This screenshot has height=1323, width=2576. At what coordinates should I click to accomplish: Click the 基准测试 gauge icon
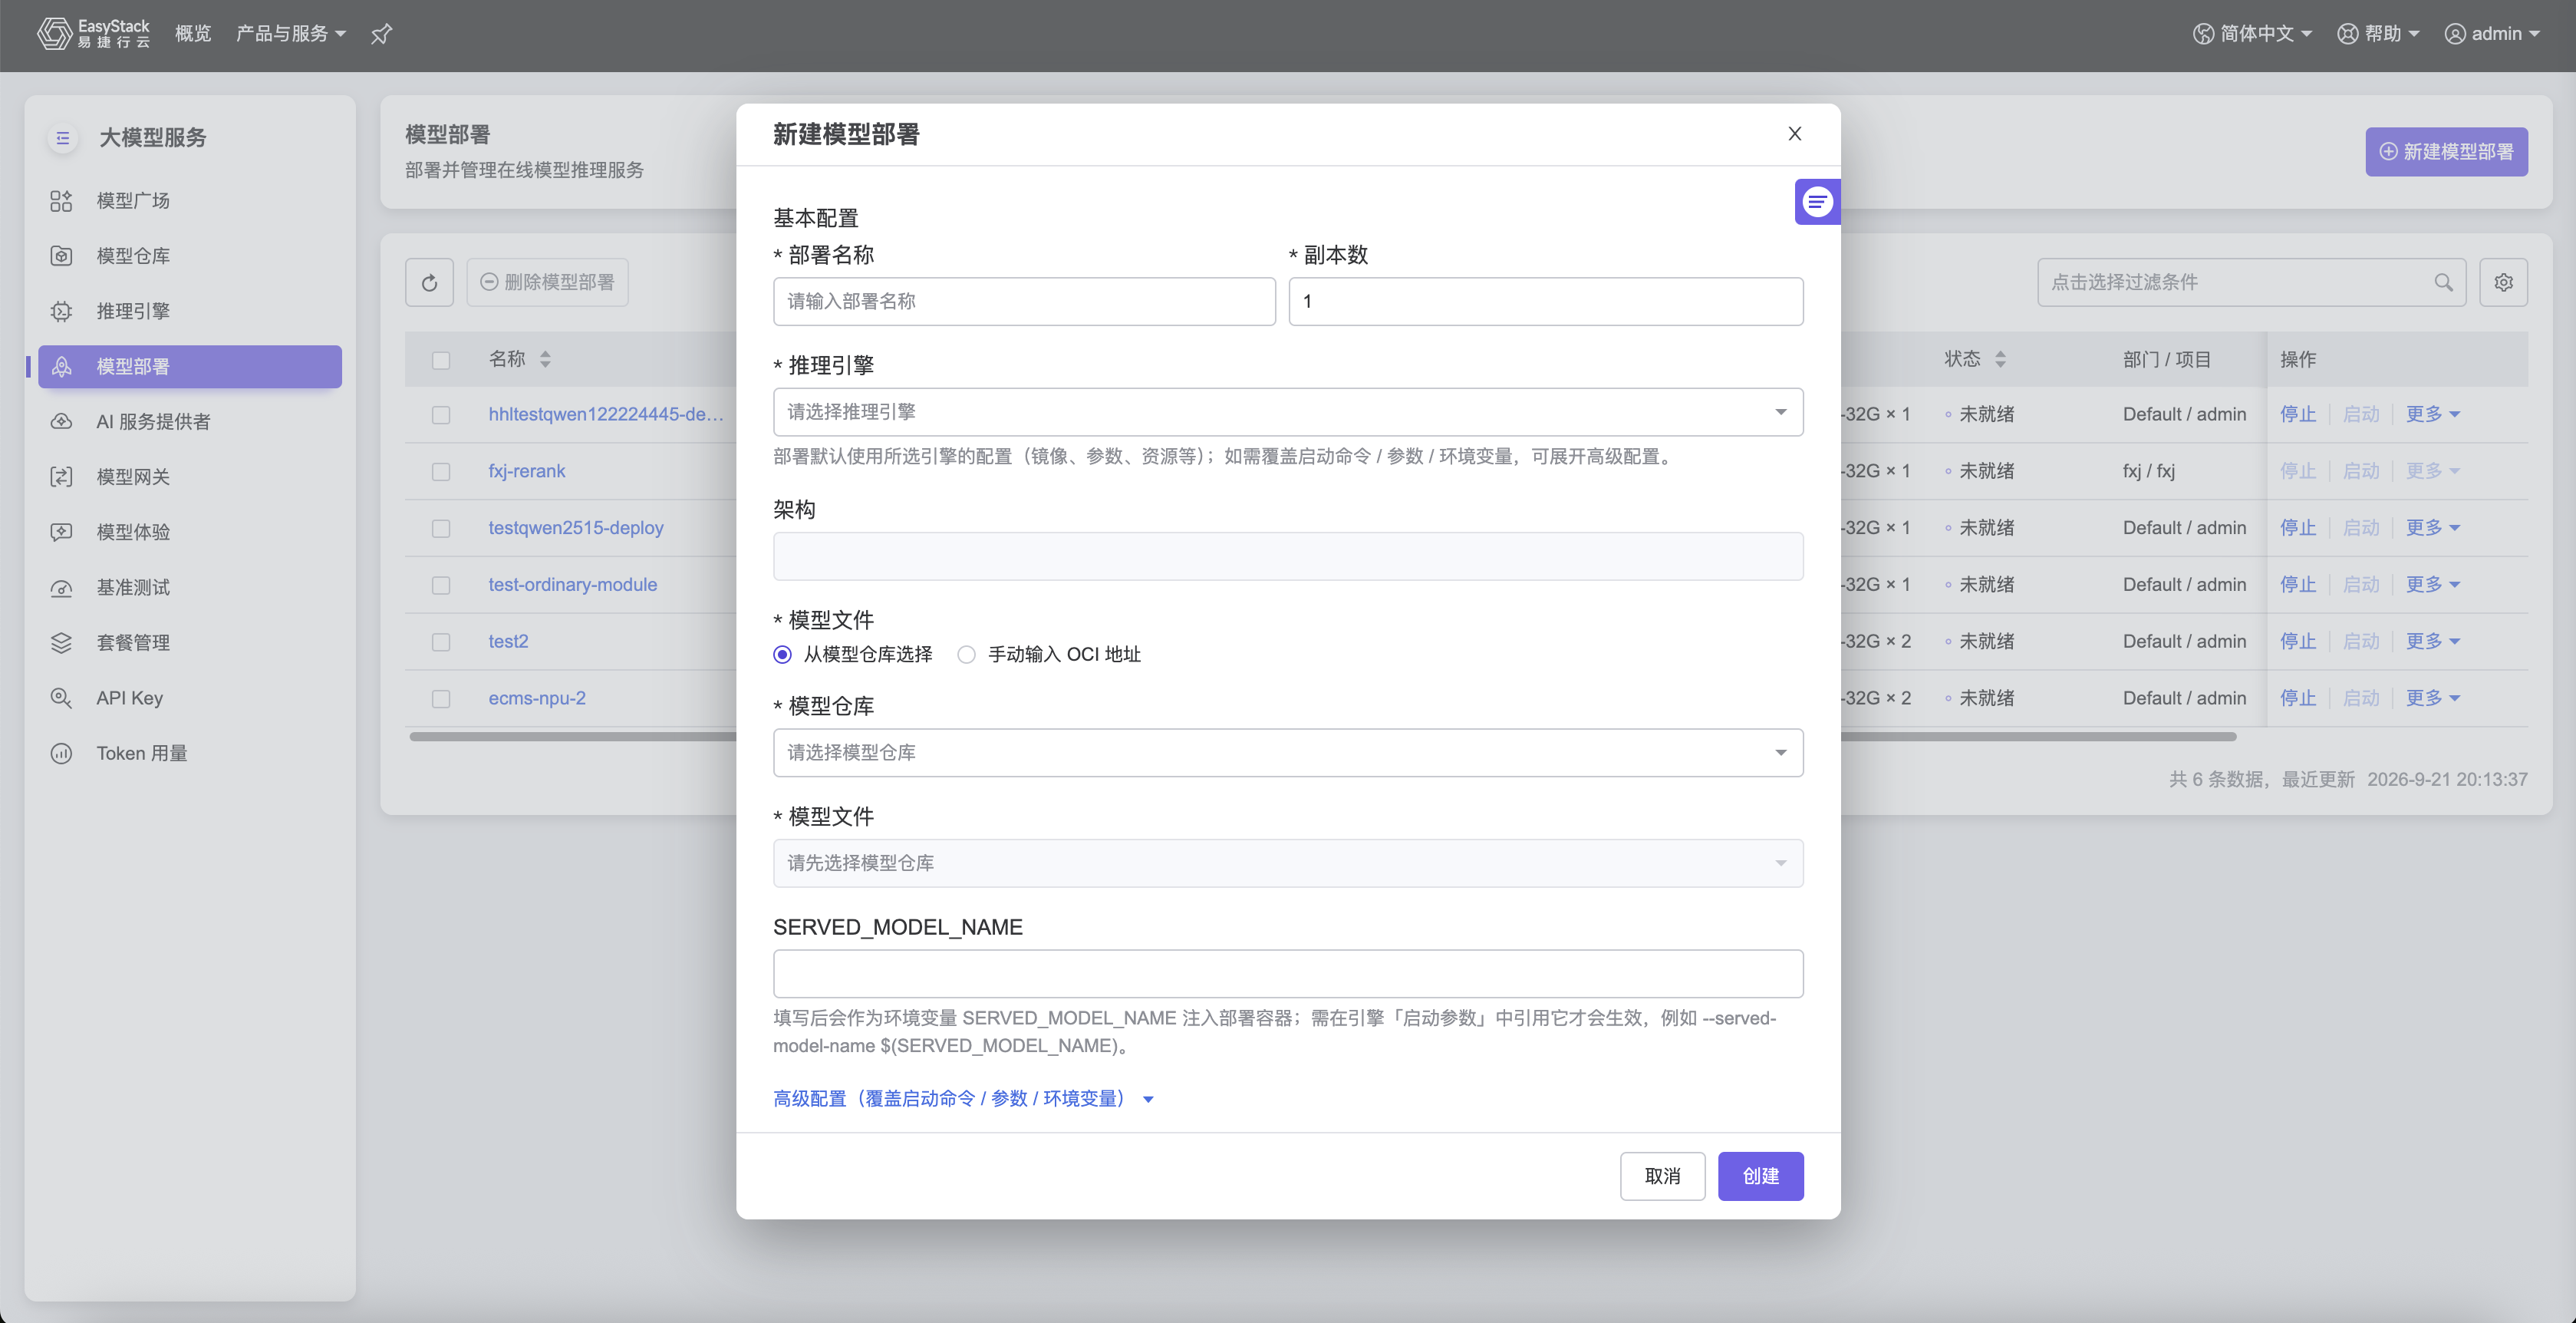(61, 588)
